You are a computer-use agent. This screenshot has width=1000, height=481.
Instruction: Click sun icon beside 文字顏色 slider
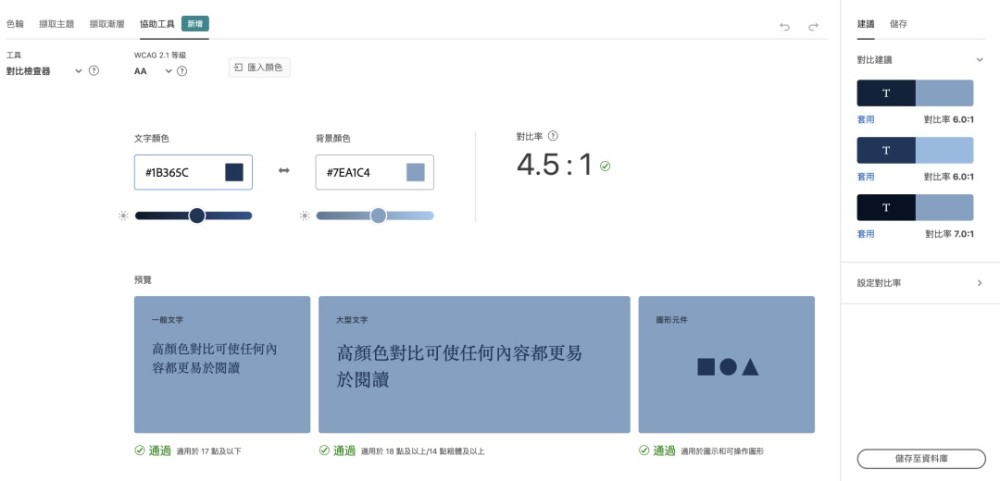[x=123, y=215]
